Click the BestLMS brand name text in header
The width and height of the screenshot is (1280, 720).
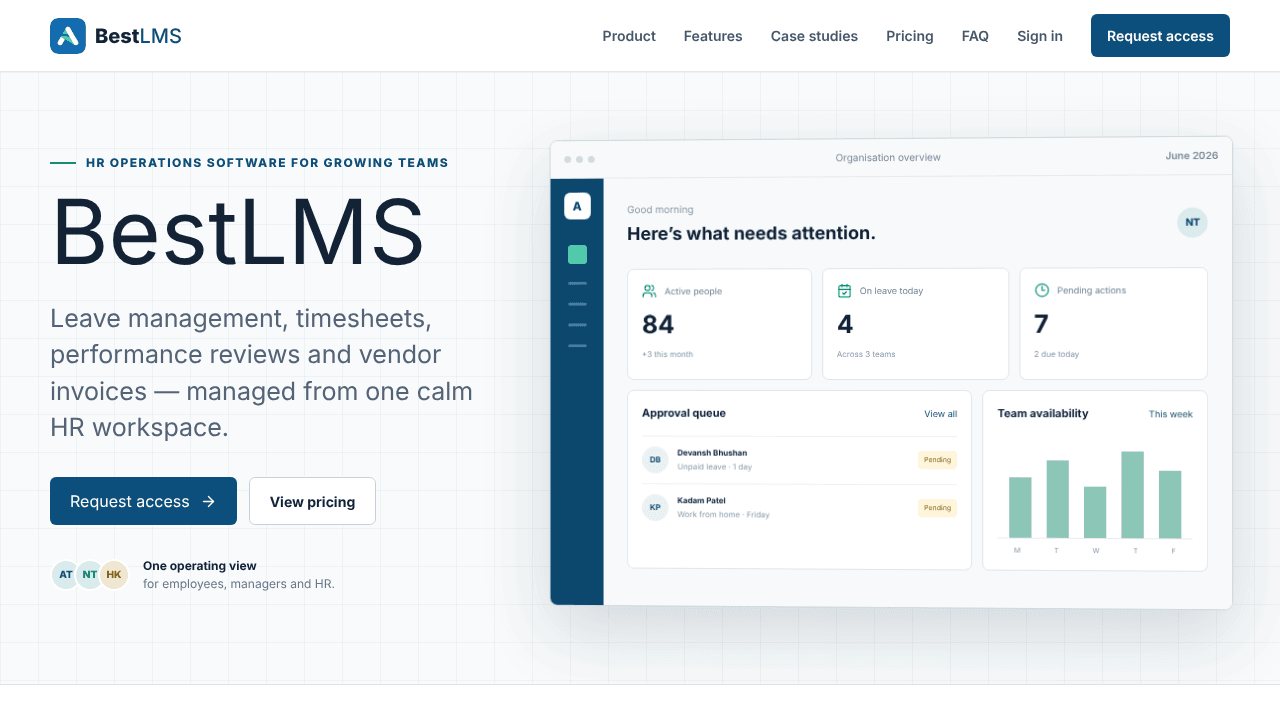pyautogui.click(x=138, y=36)
